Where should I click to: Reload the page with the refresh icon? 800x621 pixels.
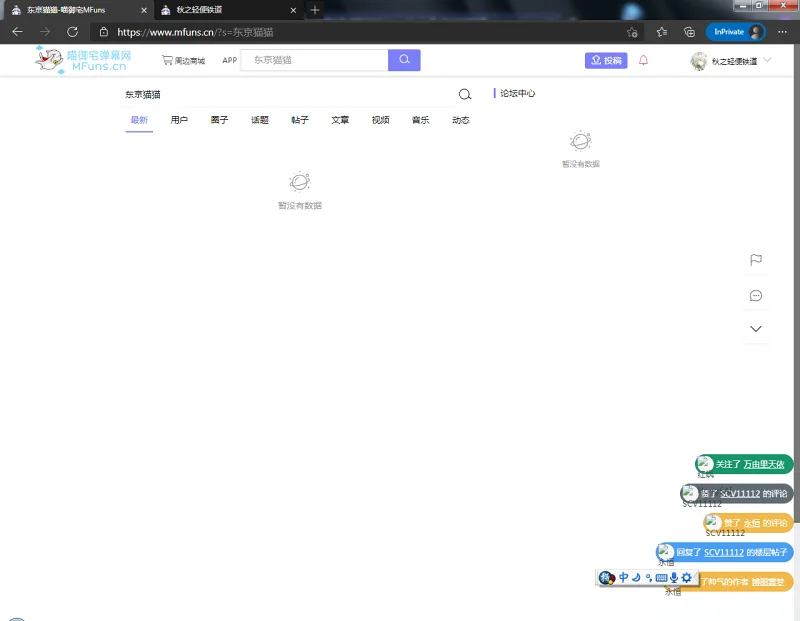point(72,32)
